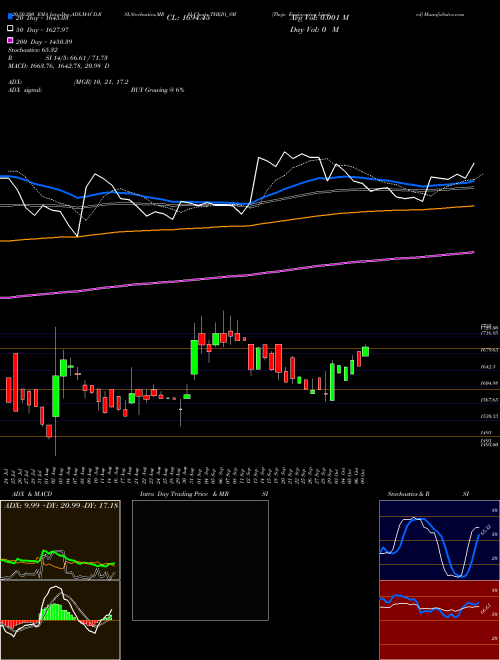Click the white 50 Day legend swatch
The height and width of the screenshot is (660, 500).
coord(11,29)
